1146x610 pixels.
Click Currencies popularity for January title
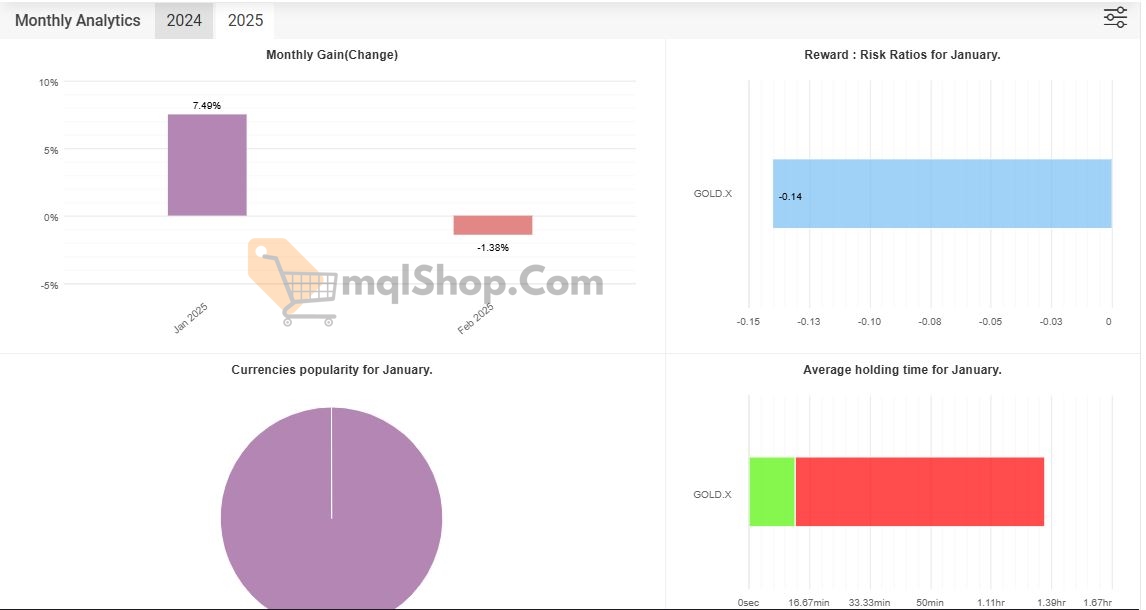tap(331, 369)
